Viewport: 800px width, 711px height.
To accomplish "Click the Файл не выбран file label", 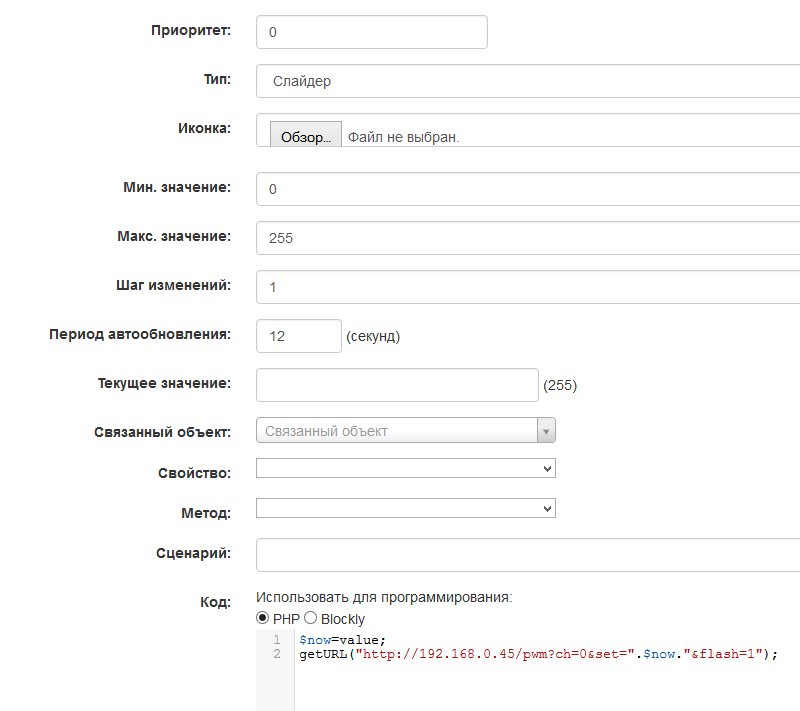I will pyautogui.click(x=404, y=137).
